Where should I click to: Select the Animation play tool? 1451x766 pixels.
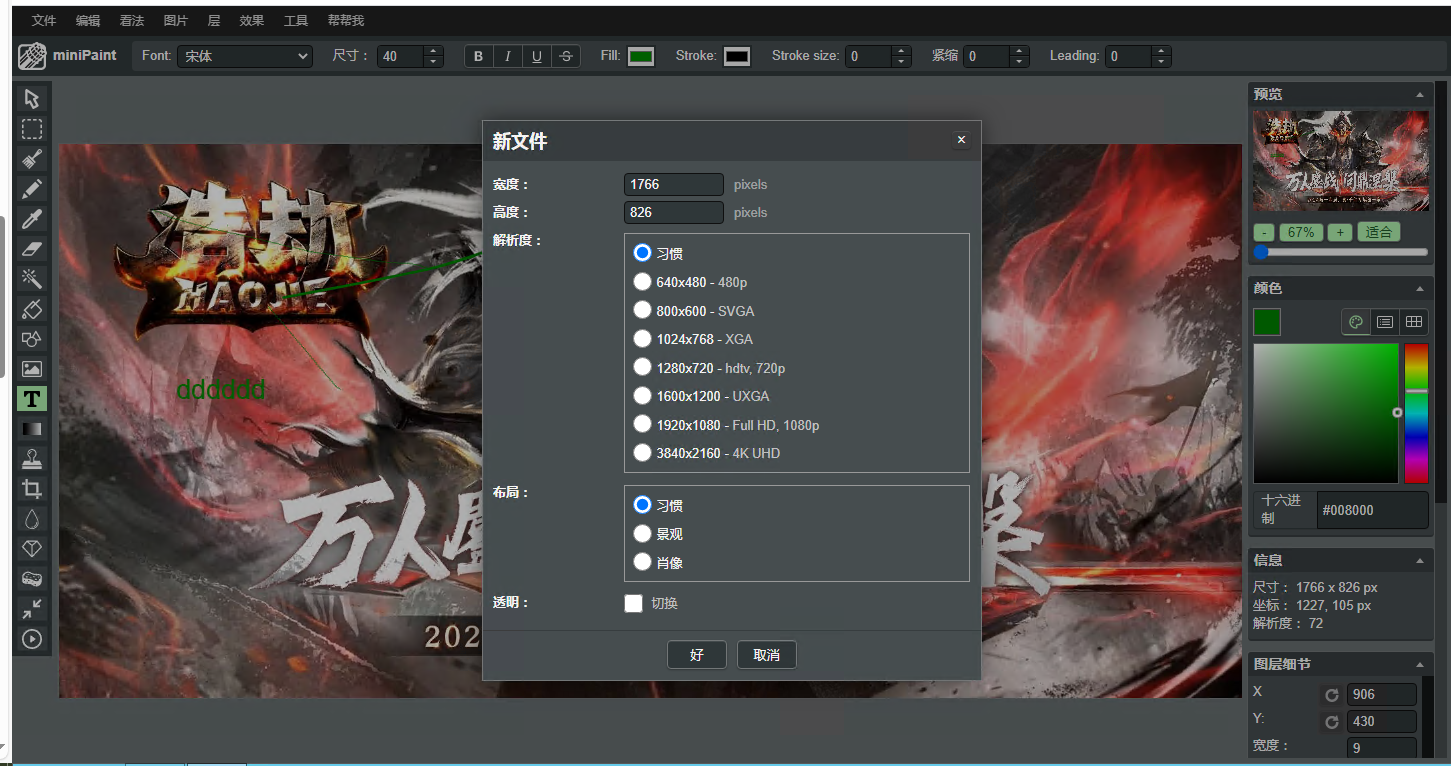[32, 638]
